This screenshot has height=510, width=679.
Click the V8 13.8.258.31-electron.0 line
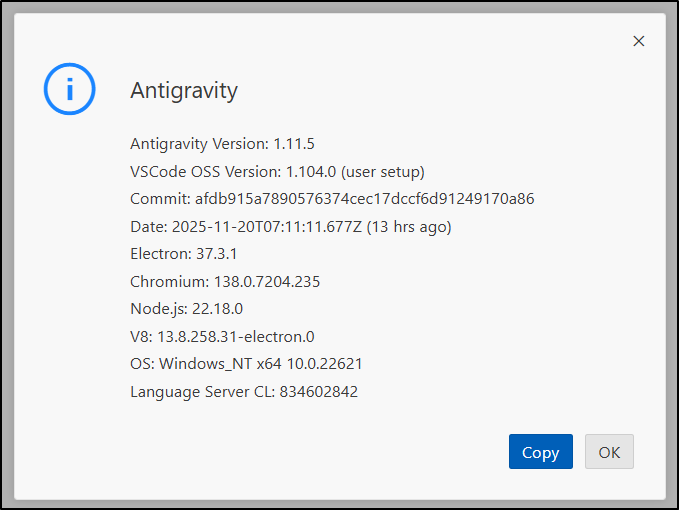point(222,337)
